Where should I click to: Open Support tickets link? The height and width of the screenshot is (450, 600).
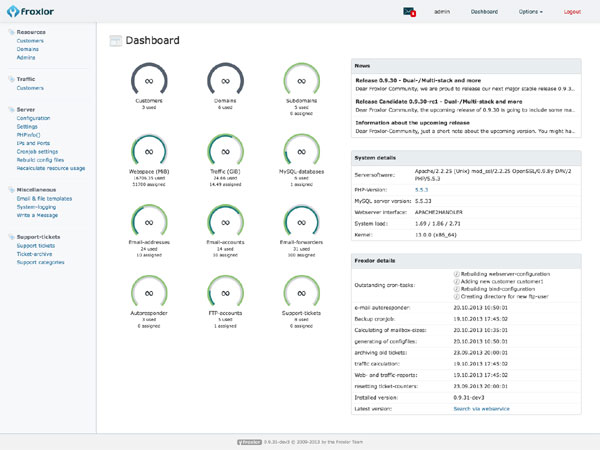pos(36,246)
